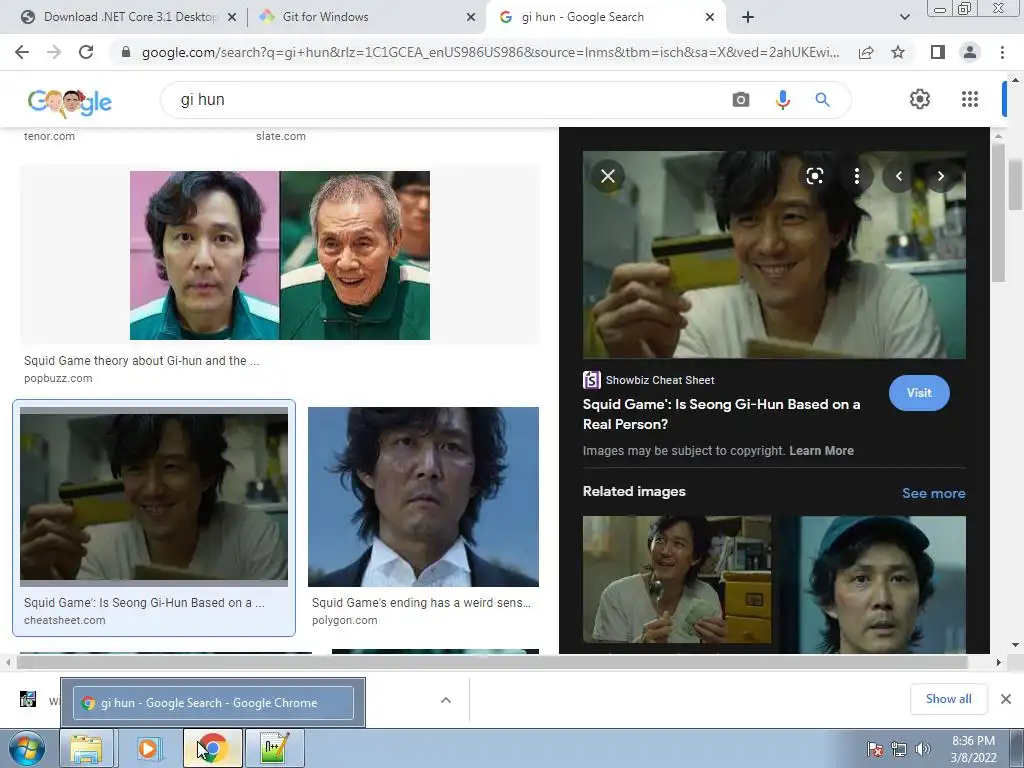Open the Chrome three-dot menu
Image resolution: width=1024 pixels, height=768 pixels.
[x=1002, y=52]
